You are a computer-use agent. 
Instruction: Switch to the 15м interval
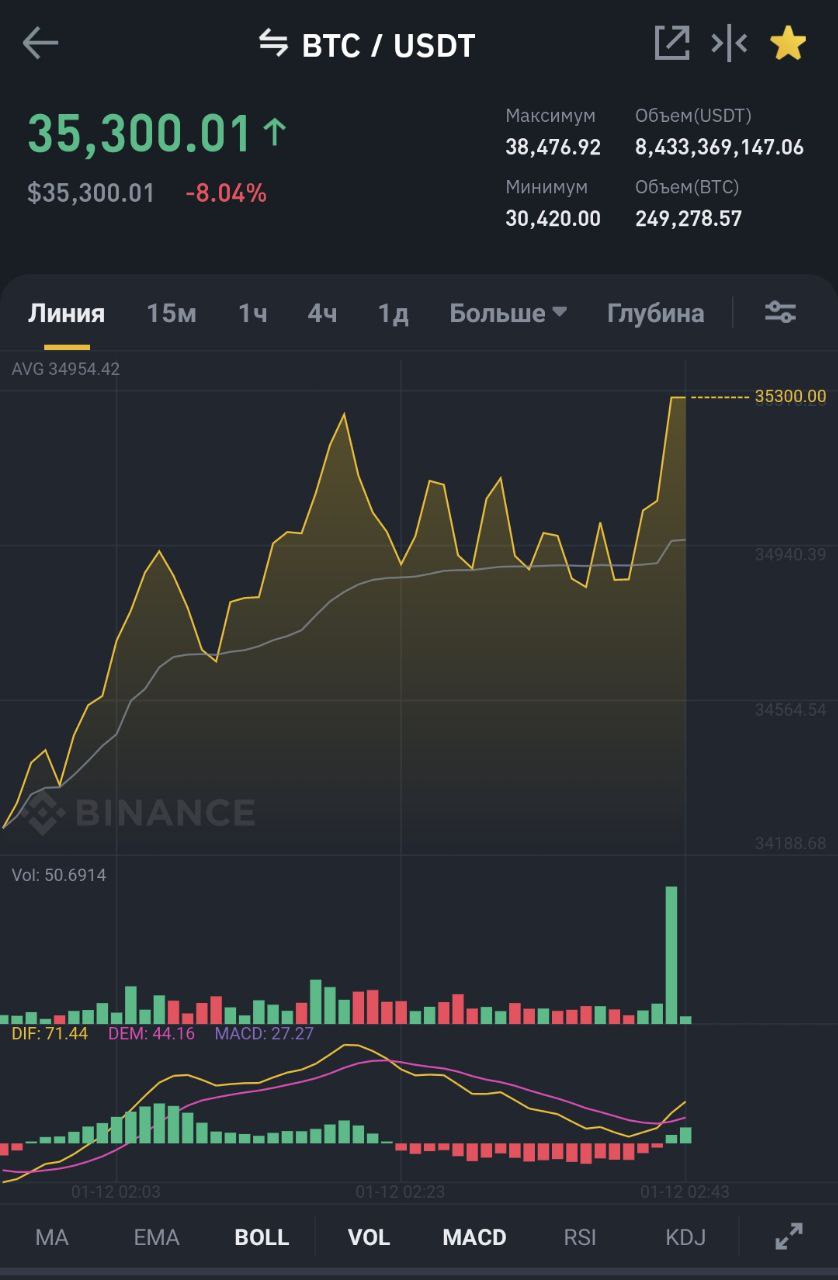coord(171,313)
